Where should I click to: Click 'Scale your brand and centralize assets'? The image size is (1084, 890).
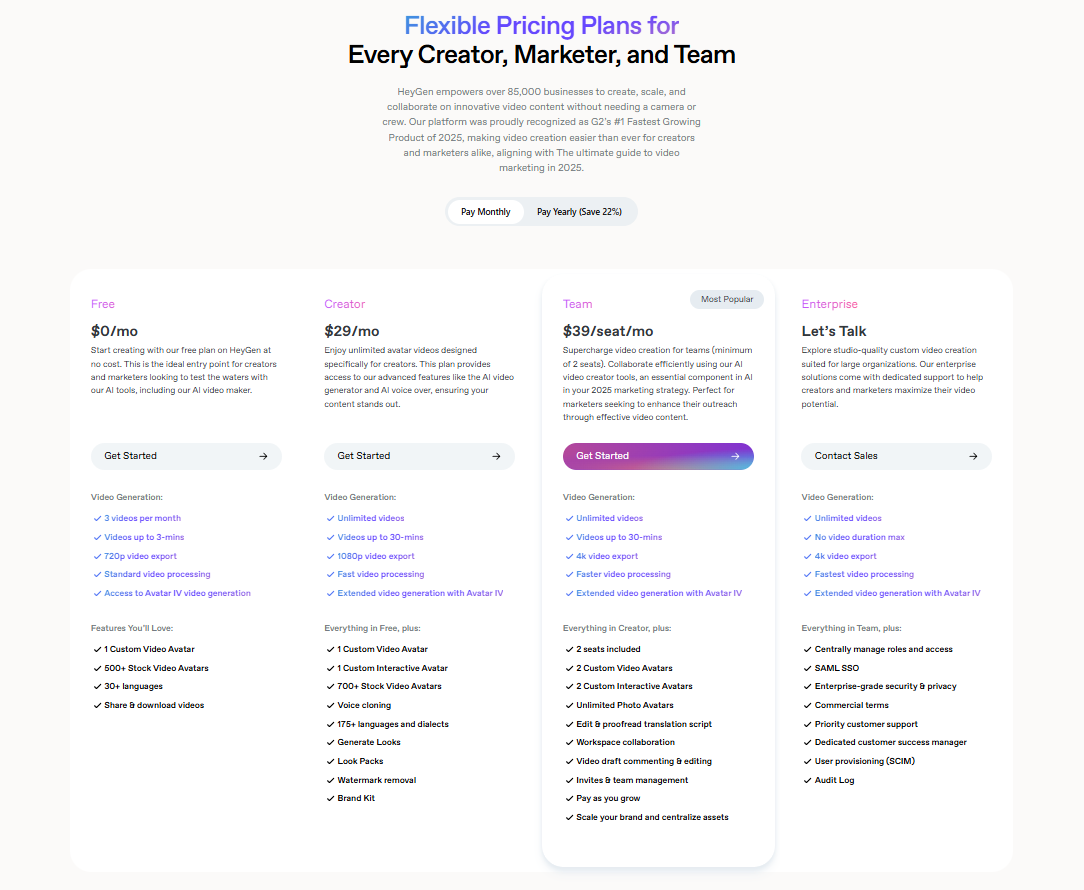click(652, 817)
